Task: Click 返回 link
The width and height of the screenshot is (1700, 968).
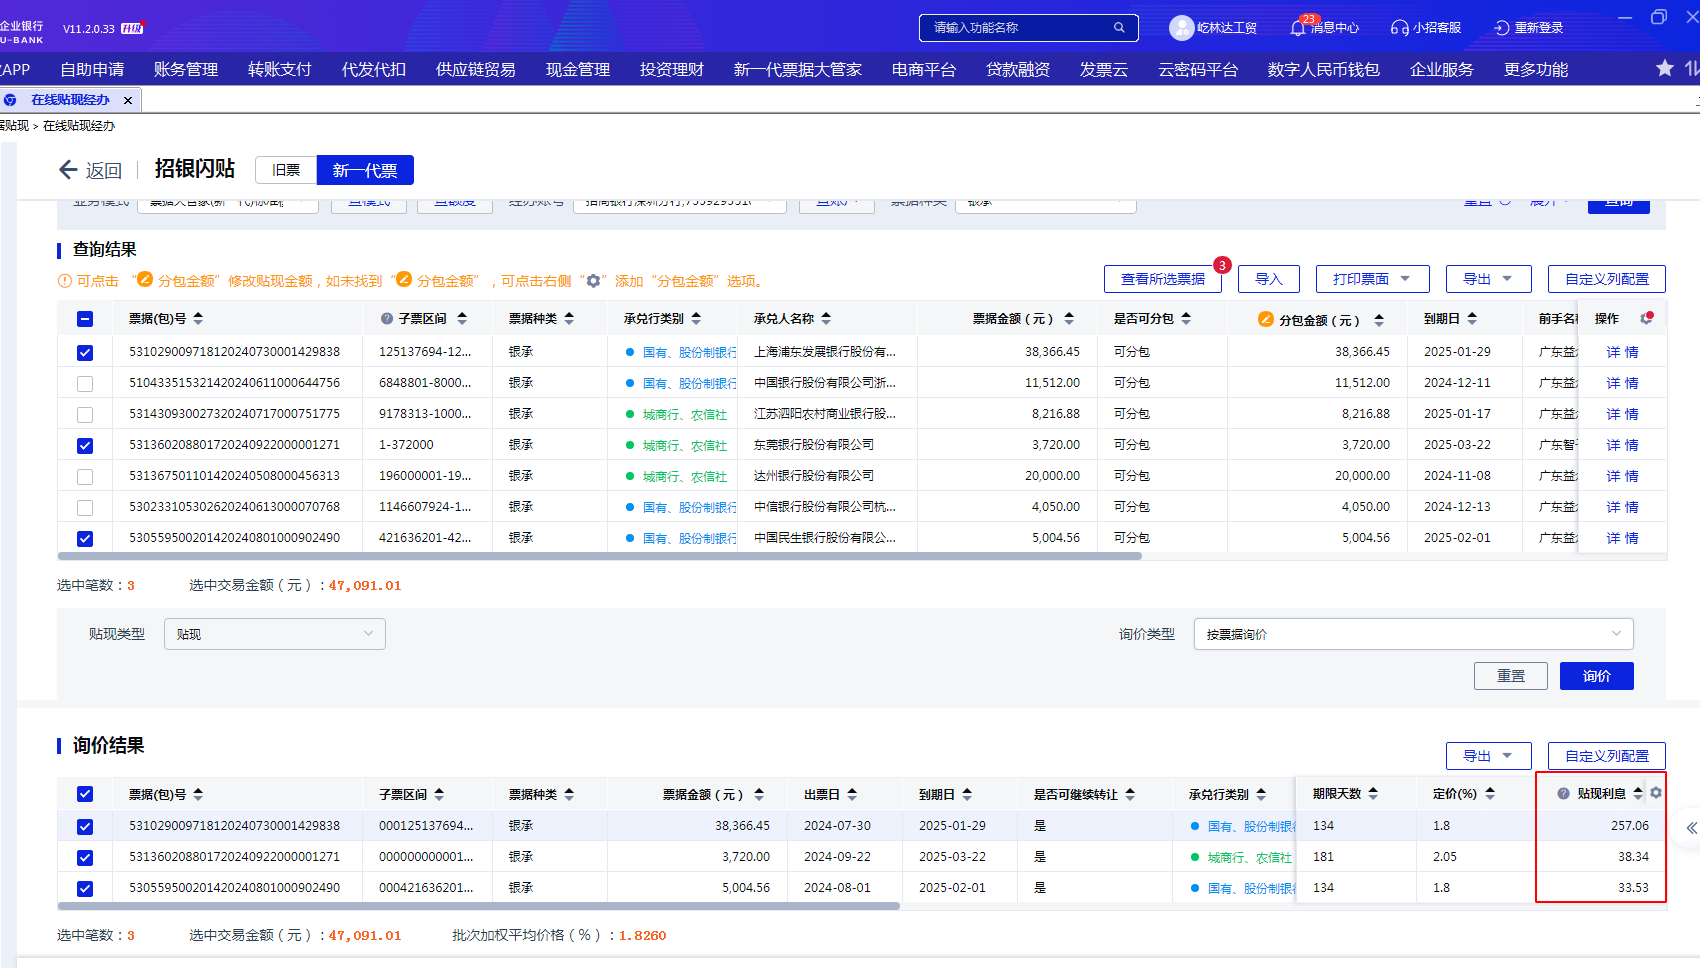Action: tap(104, 171)
